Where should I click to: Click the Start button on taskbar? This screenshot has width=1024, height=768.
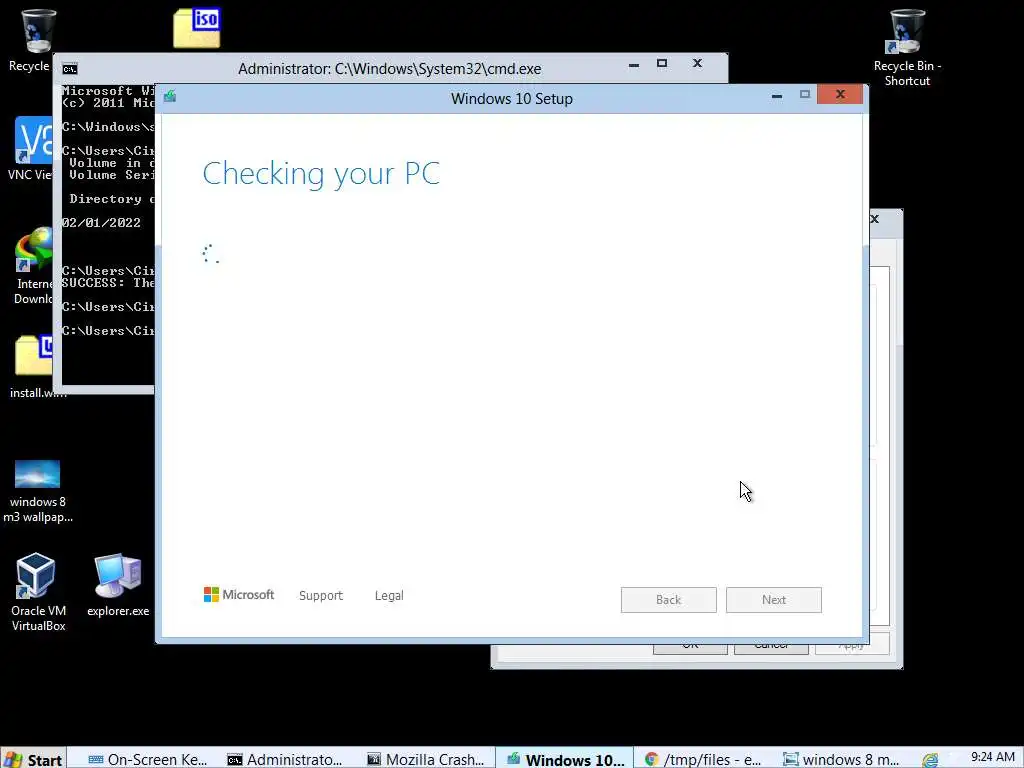33,759
